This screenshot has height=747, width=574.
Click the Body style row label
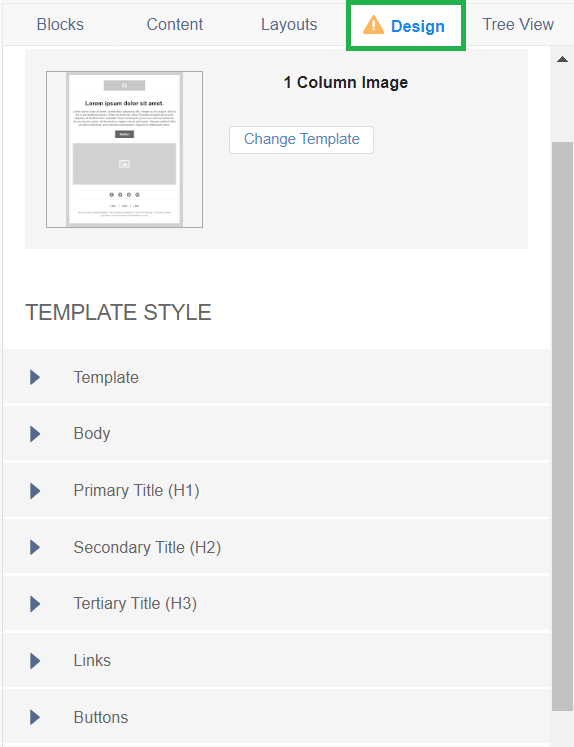(92, 434)
